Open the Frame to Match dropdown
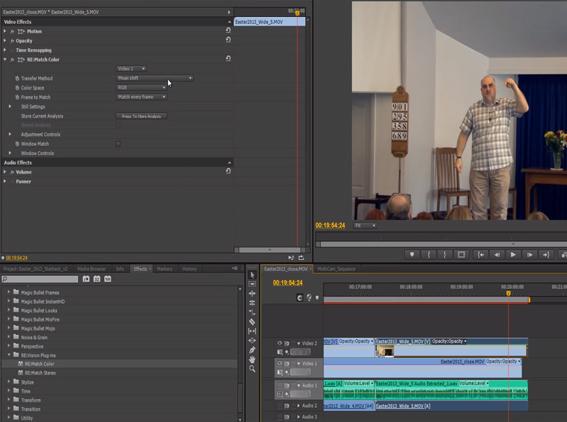The height and width of the screenshot is (422, 567). tap(141, 97)
